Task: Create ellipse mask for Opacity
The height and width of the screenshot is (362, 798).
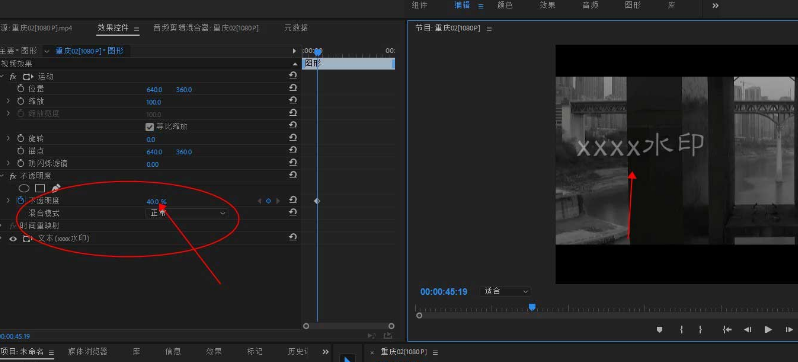Action: pos(24,188)
